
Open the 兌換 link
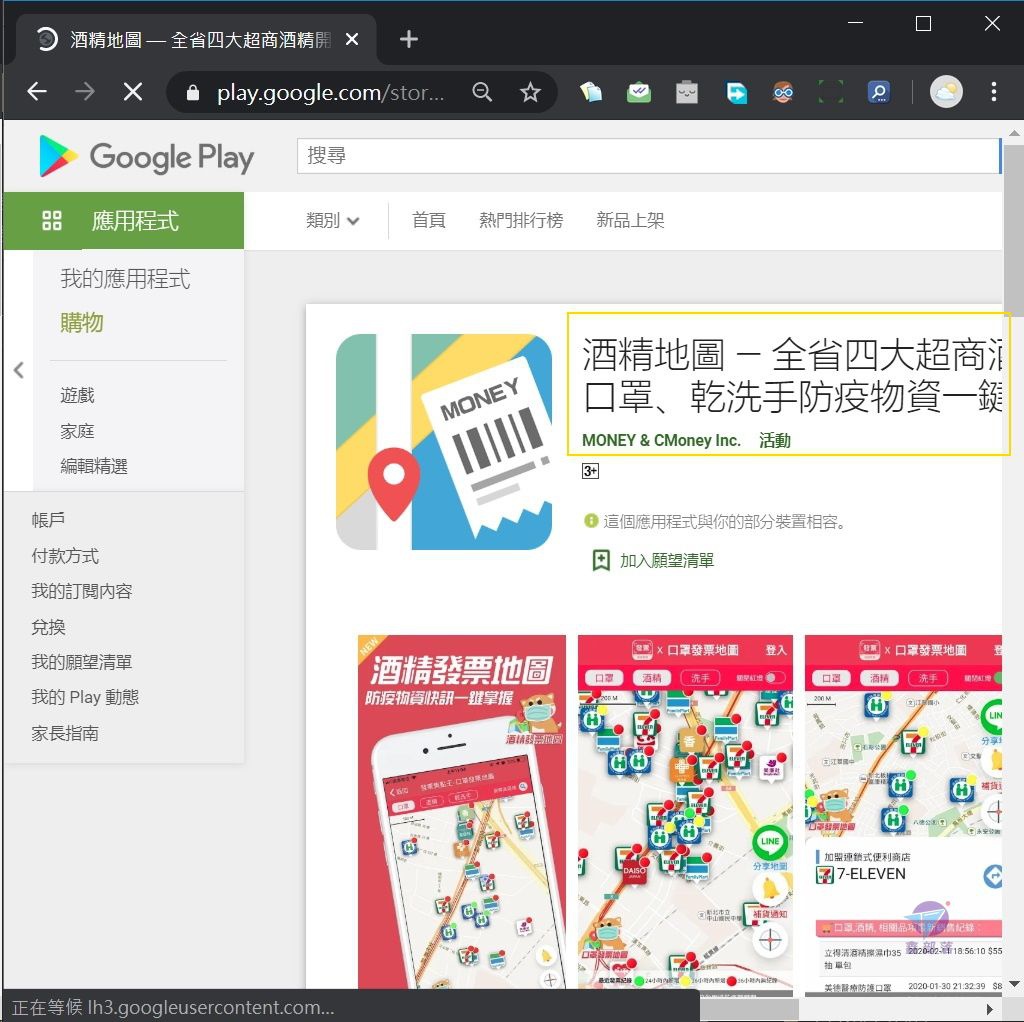point(48,627)
